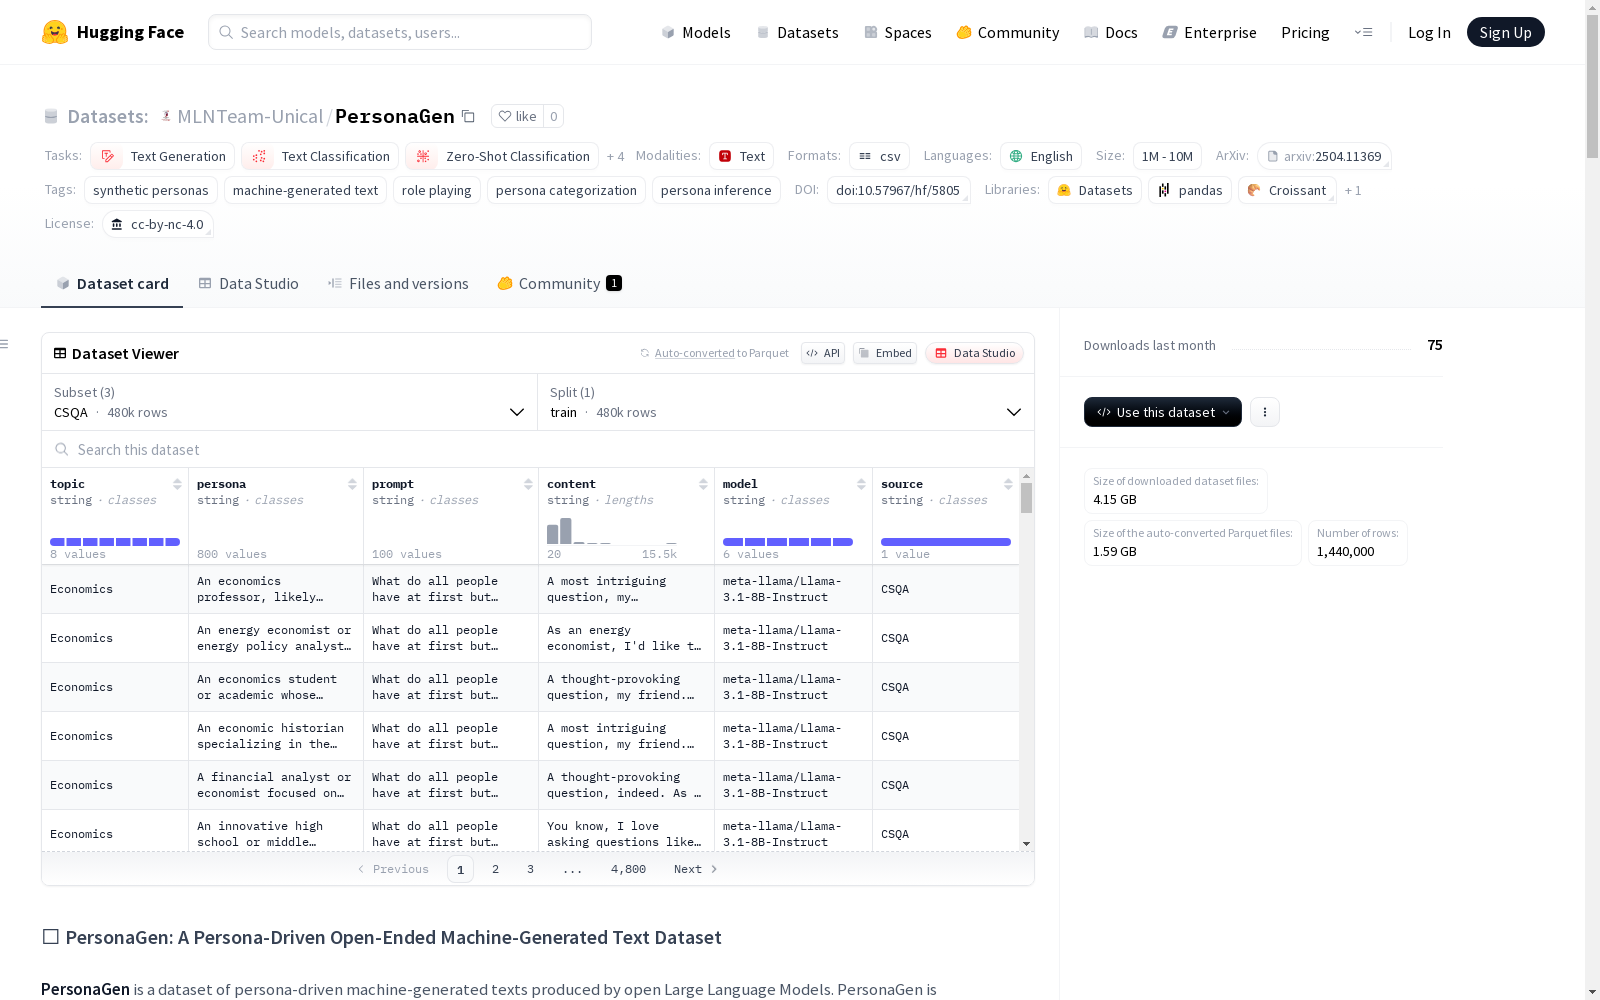Click the Croissant library tag
Screen dimensions: 1600x1000
coord(1287,190)
